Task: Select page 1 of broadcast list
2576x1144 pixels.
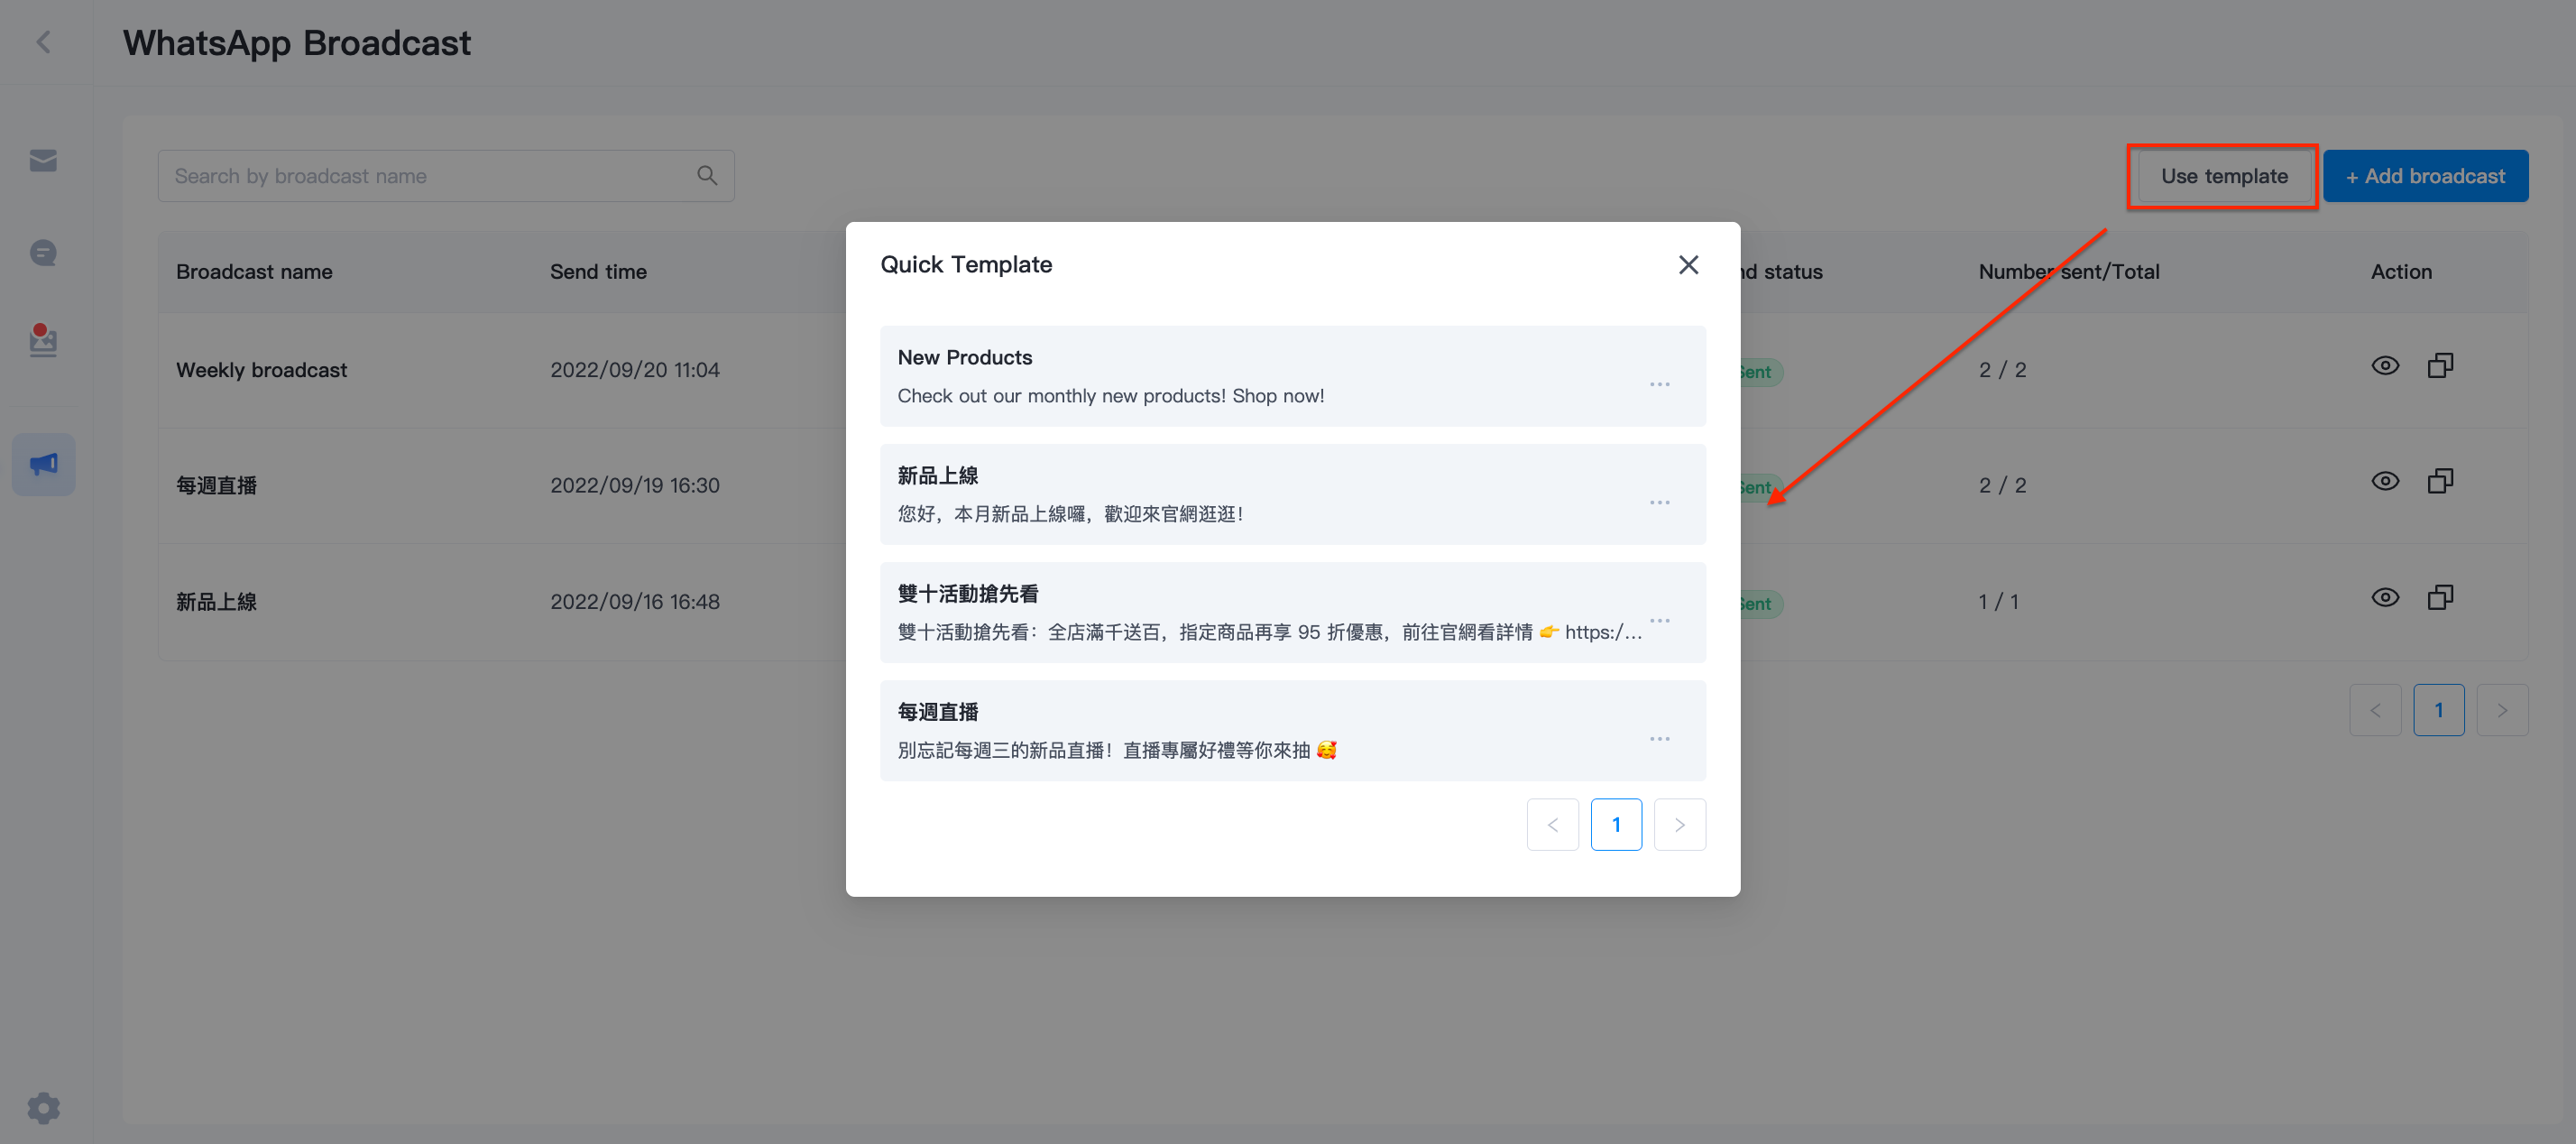Action: 2439,710
